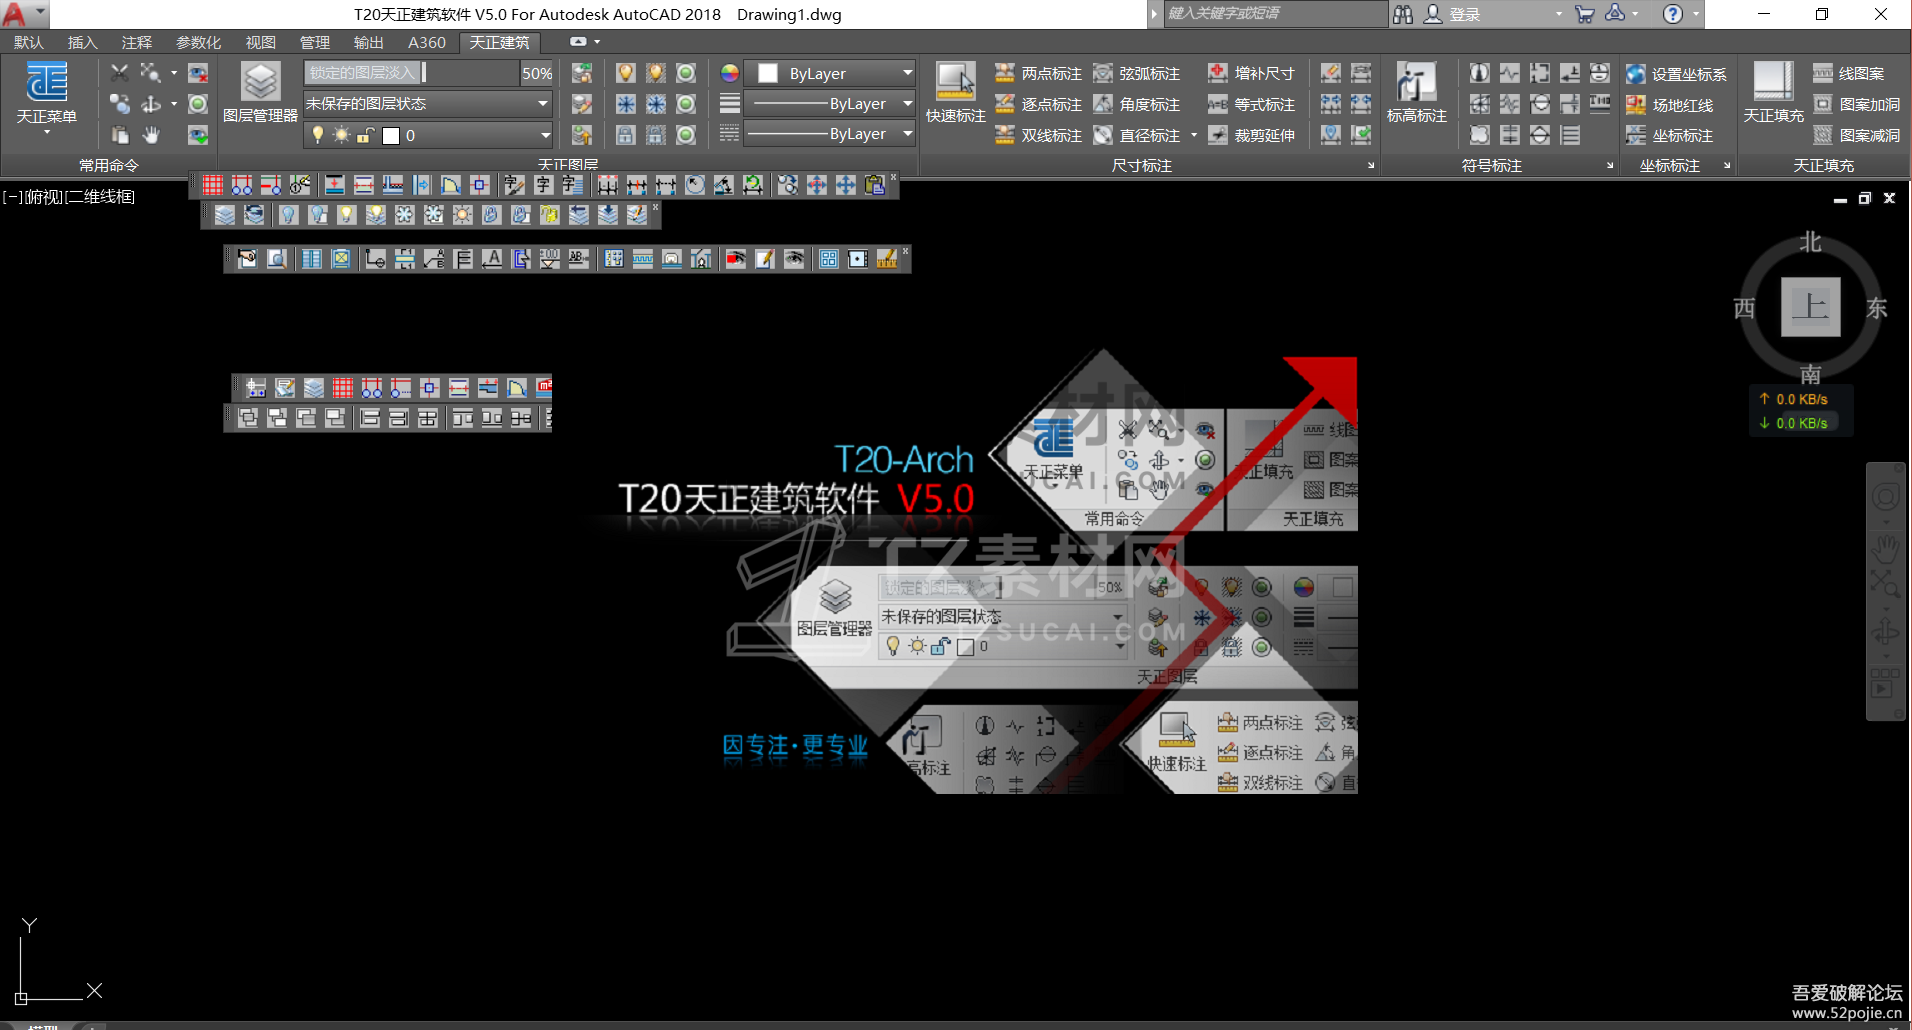Click the binoculars search icon in title bar

click(x=1403, y=14)
